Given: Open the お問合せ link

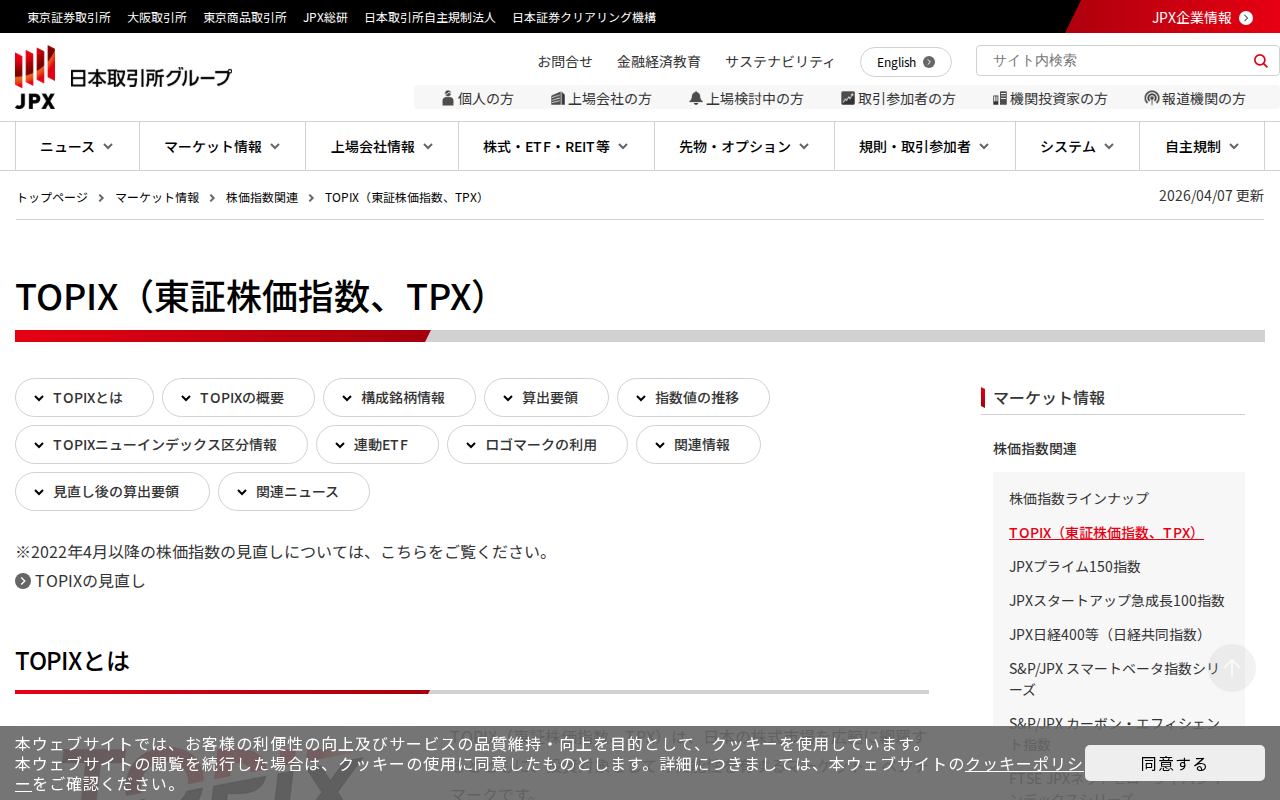Looking at the screenshot, I should point(565,62).
